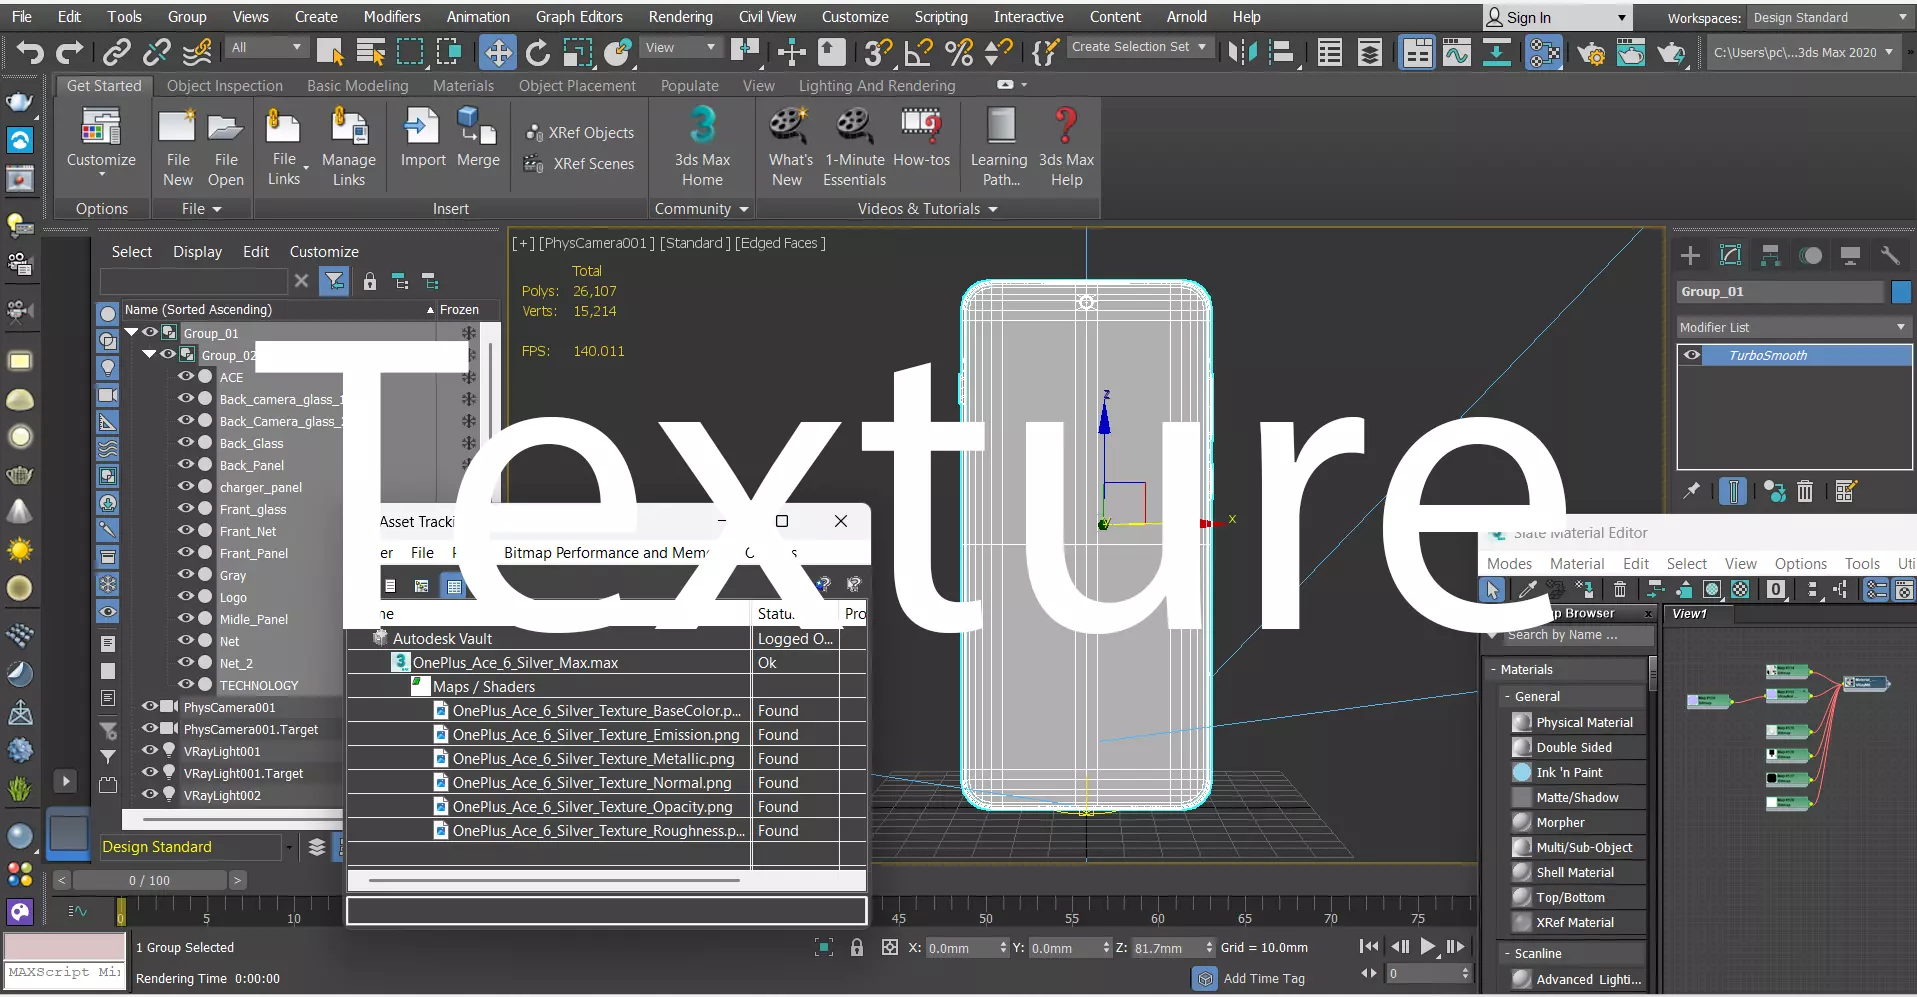Click the time slider 0 / 100 handle
This screenshot has height=997, width=1917.
pos(150,880)
